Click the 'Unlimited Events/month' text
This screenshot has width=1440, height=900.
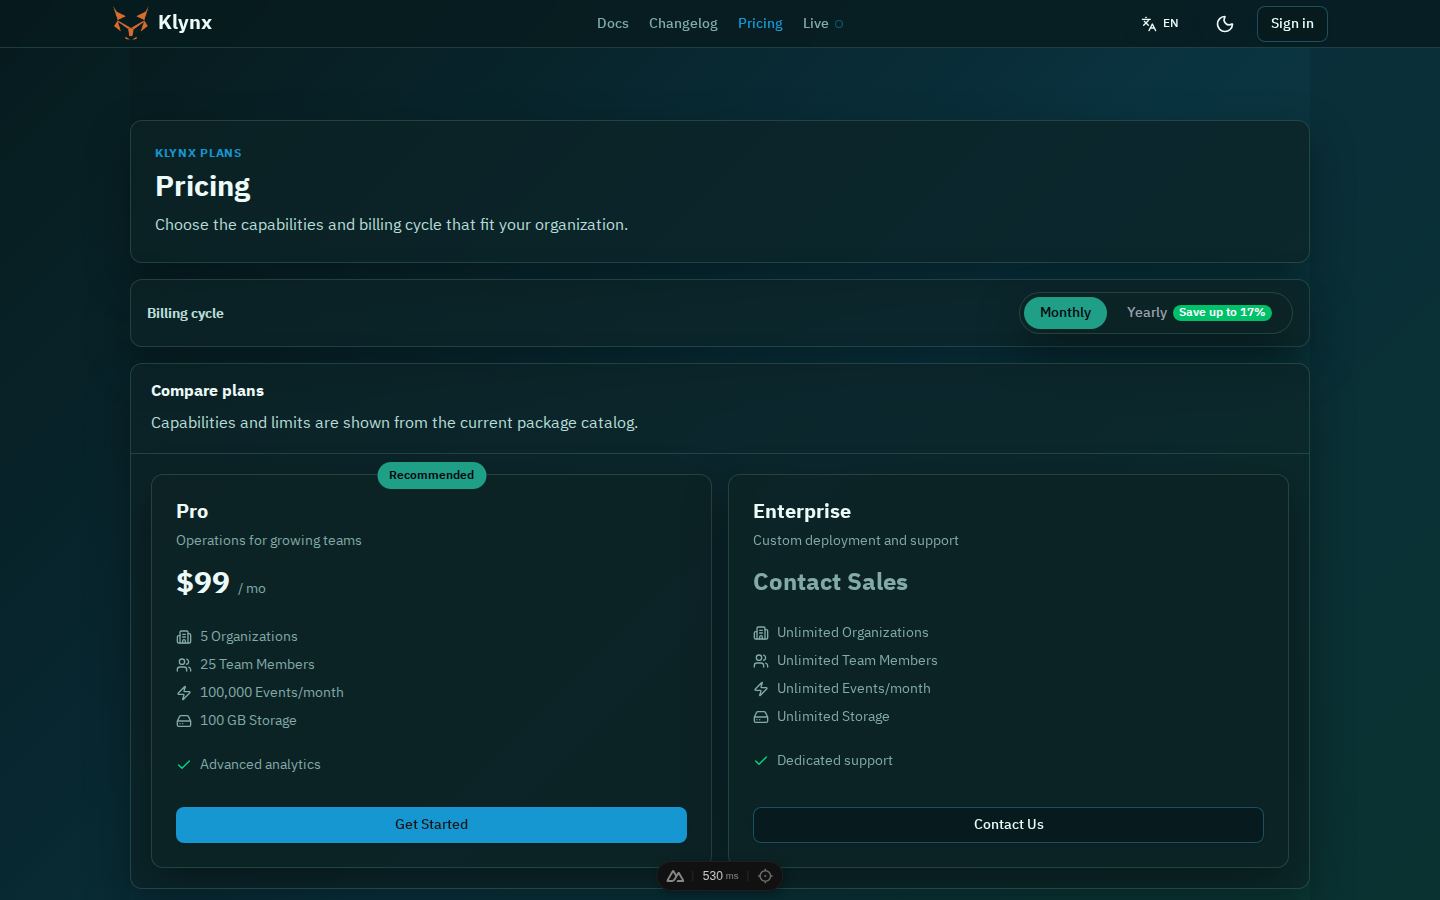(x=854, y=689)
